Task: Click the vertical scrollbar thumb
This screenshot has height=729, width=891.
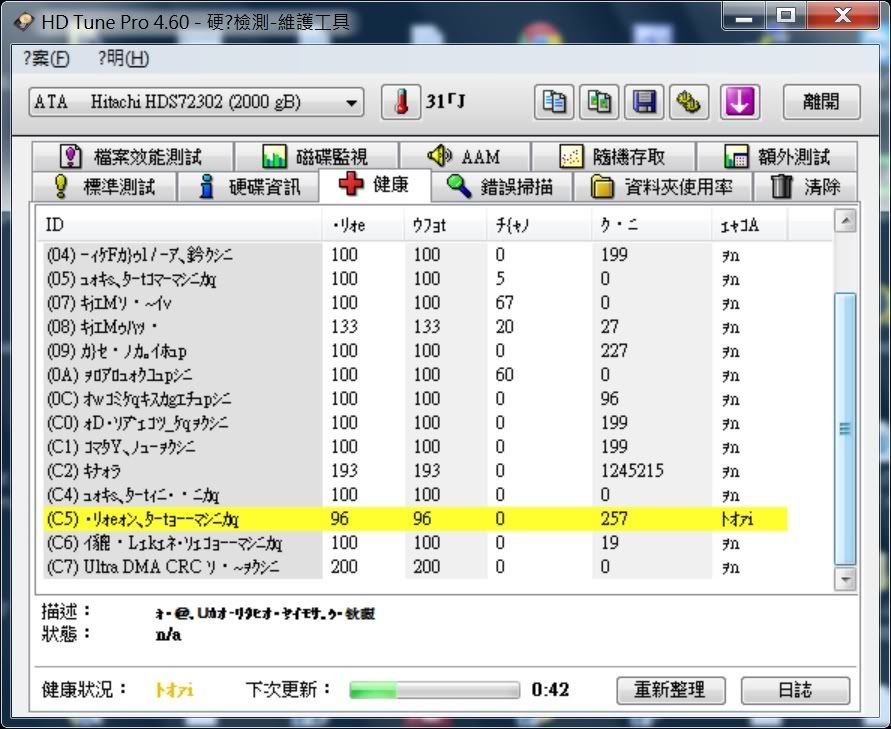Action: (x=846, y=429)
